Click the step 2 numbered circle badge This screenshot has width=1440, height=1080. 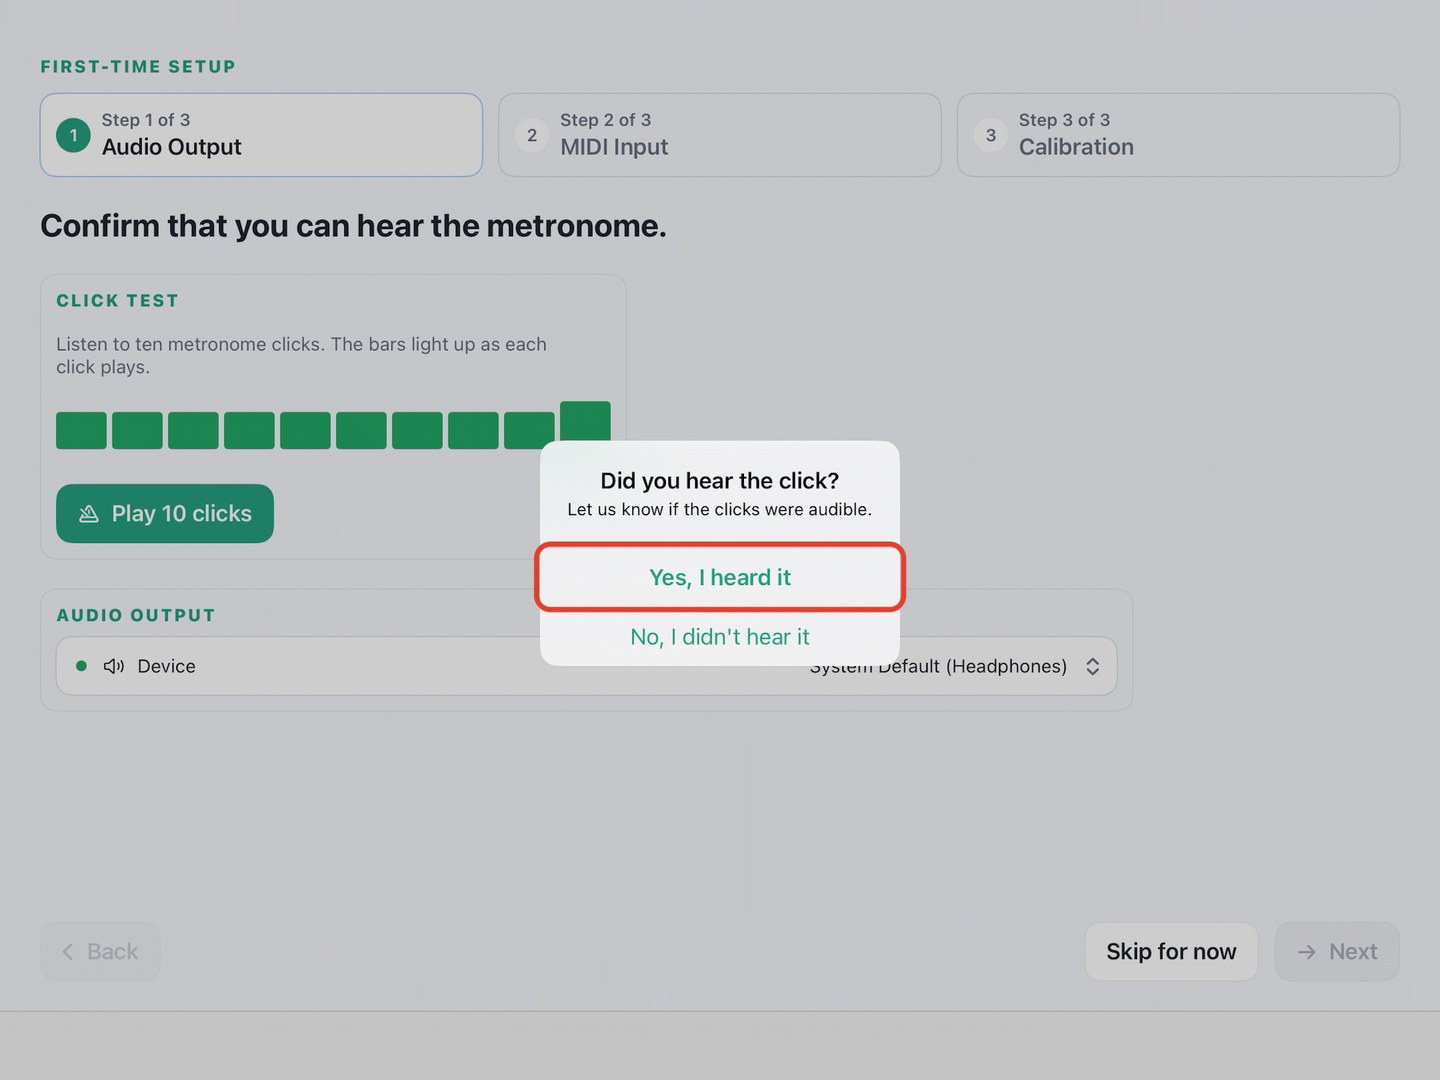click(x=532, y=135)
